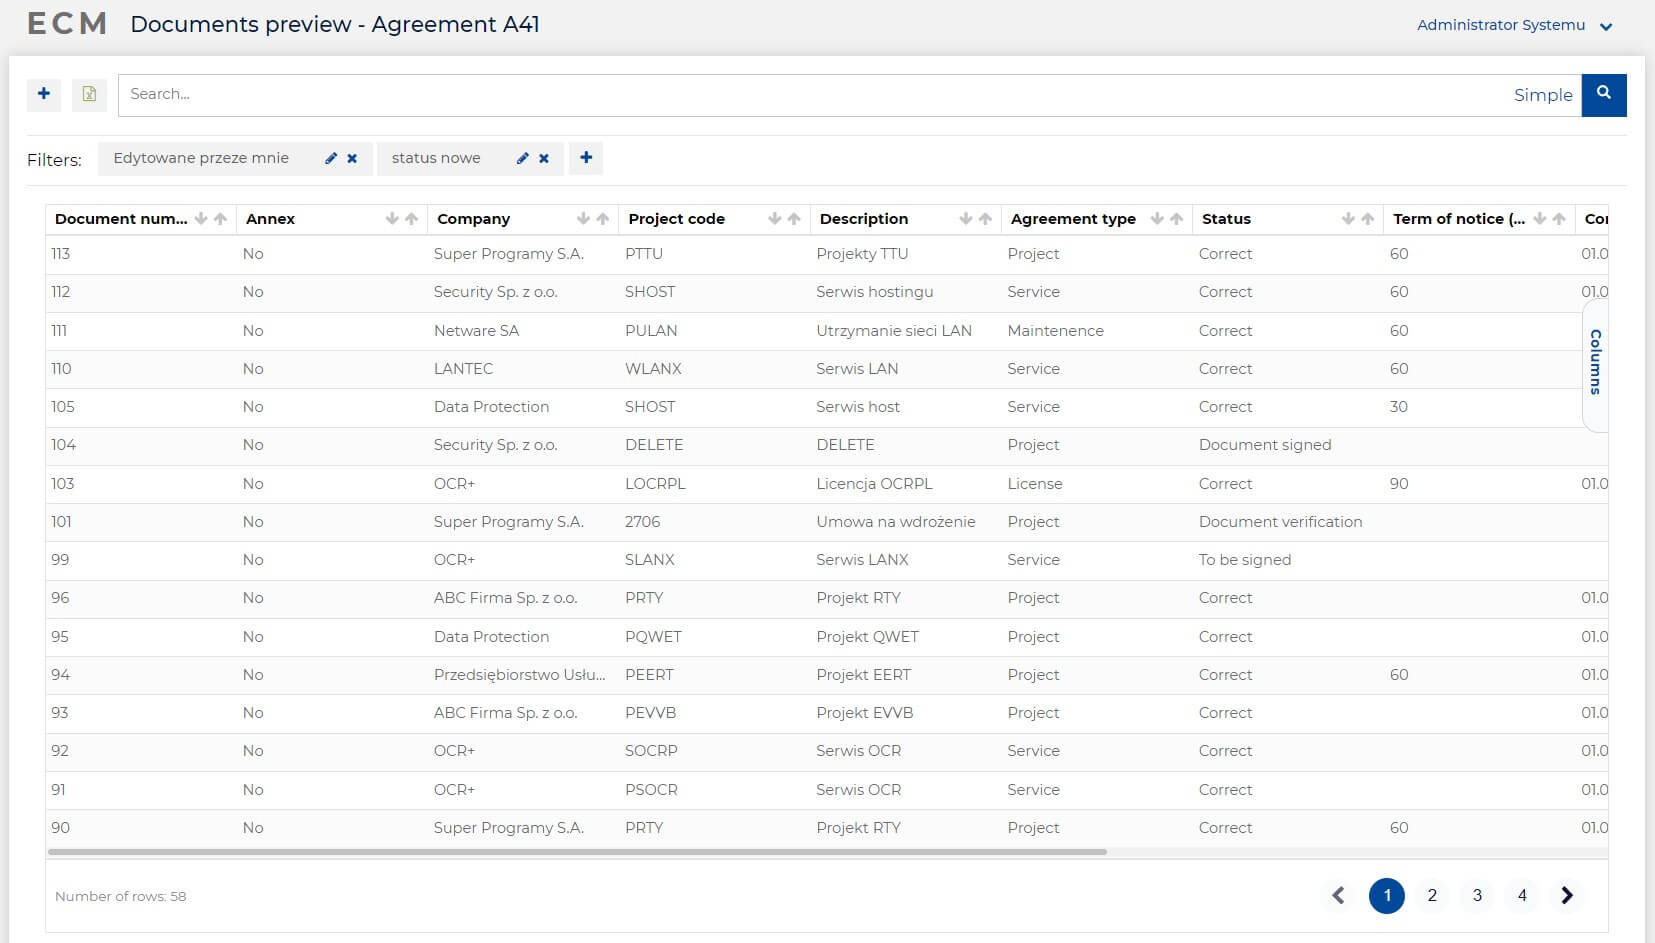Sort Status column ascending
The height and width of the screenshot is (943, 1655).
1367,219
